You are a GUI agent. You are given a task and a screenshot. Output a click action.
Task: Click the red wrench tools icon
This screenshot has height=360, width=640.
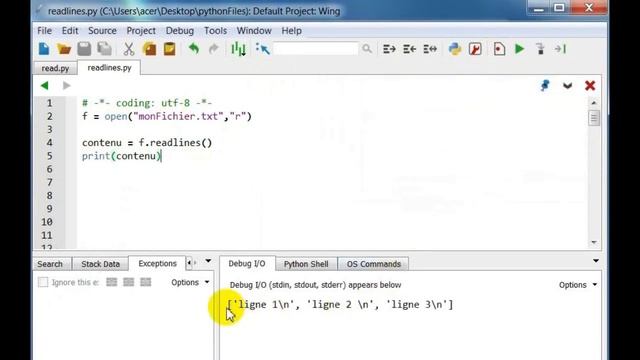click(x=475, y=49)
